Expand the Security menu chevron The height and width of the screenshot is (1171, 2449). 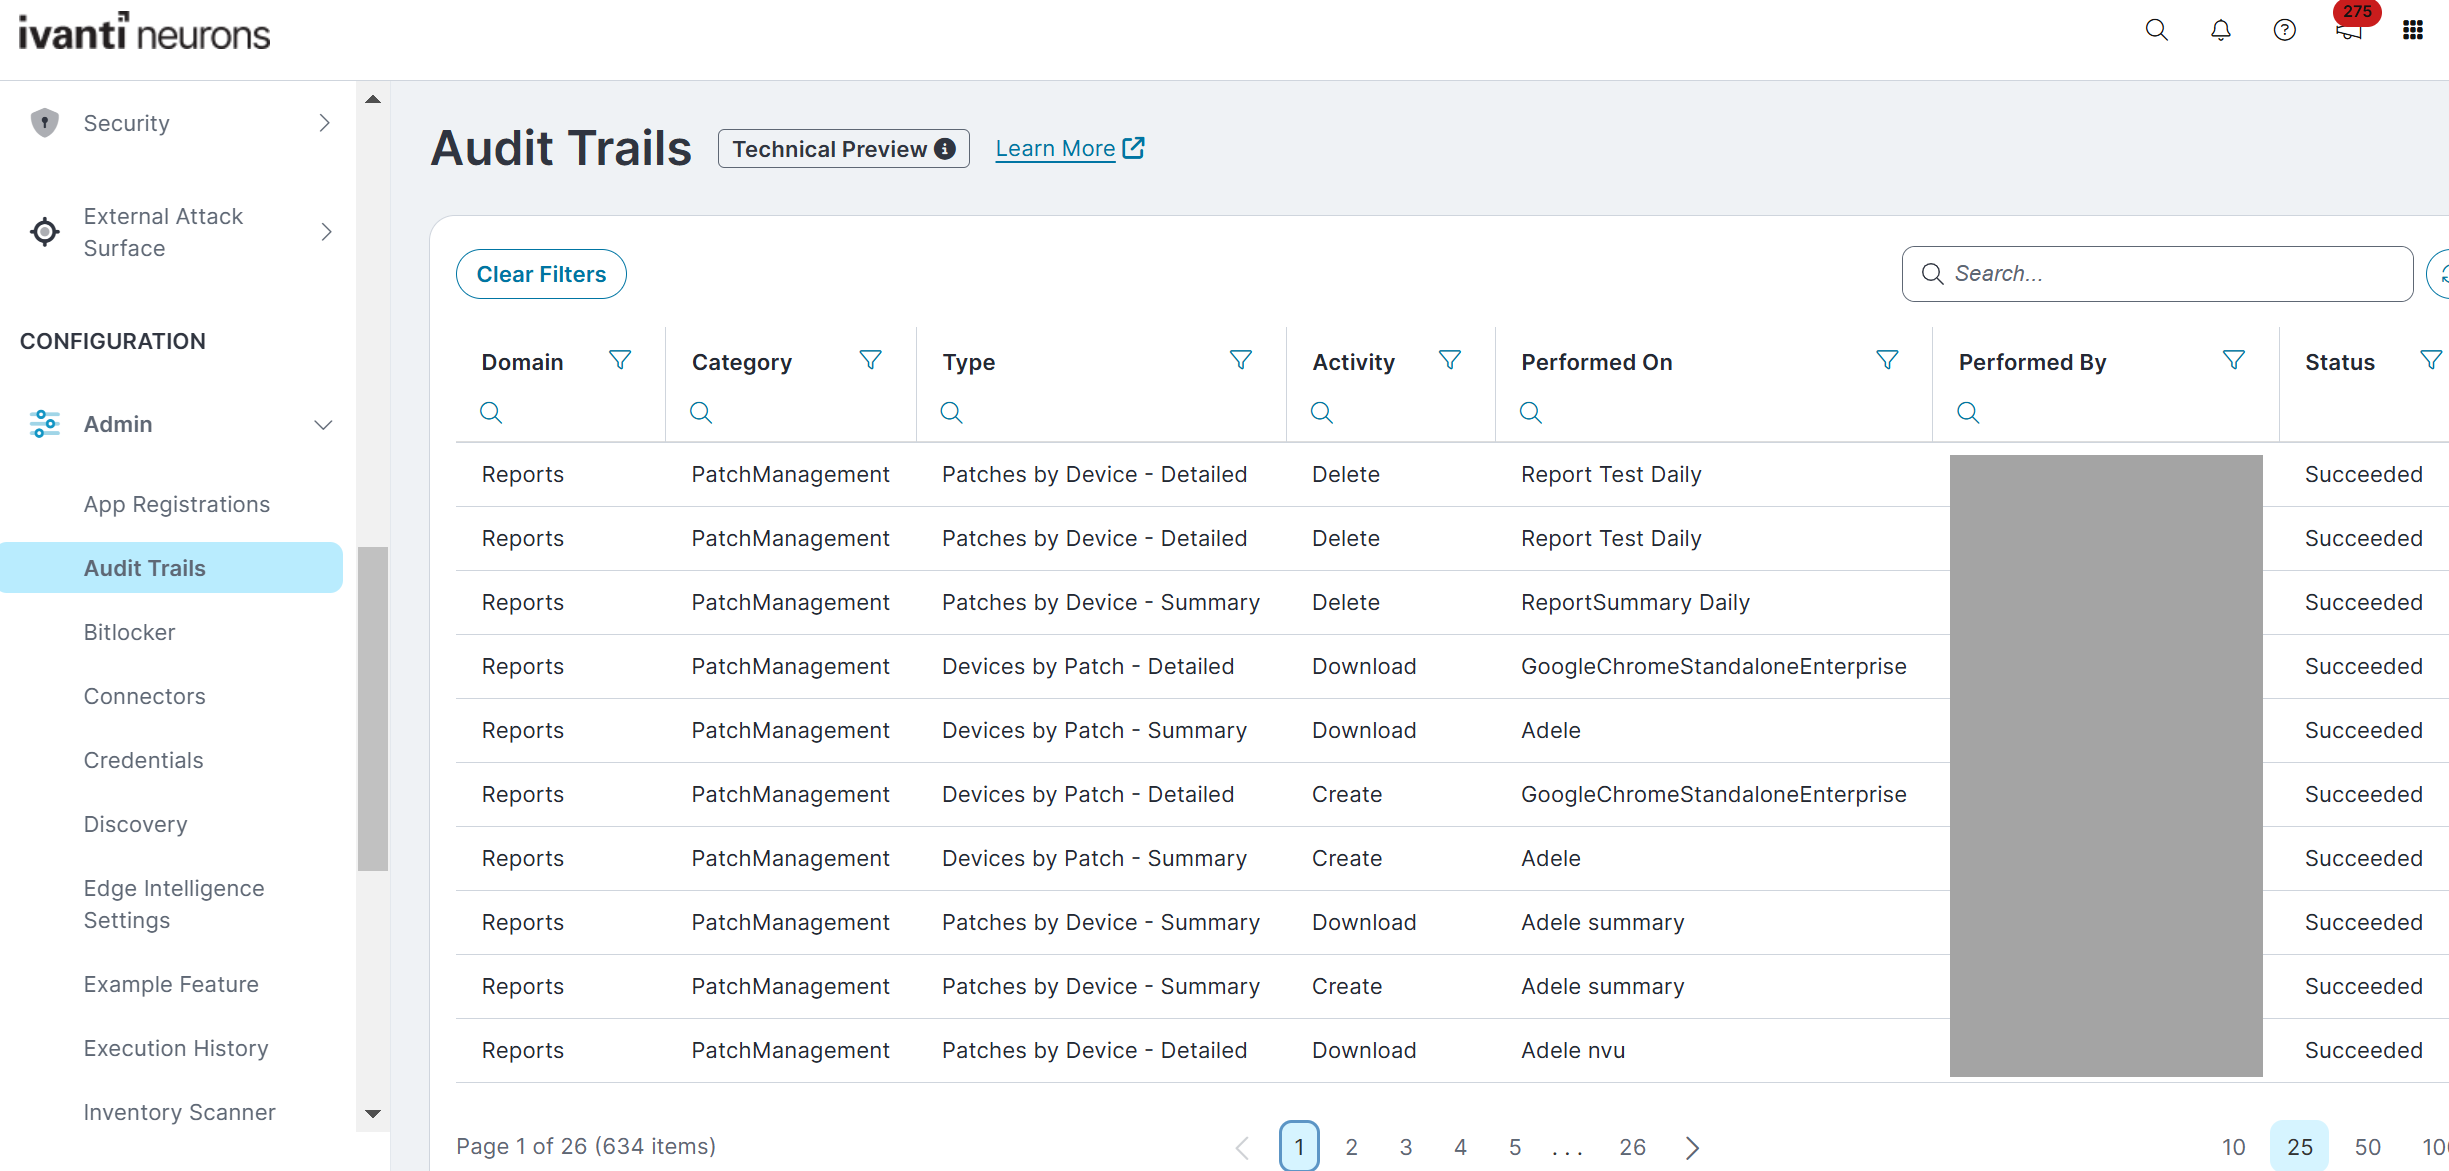click(x=325, y=123)
